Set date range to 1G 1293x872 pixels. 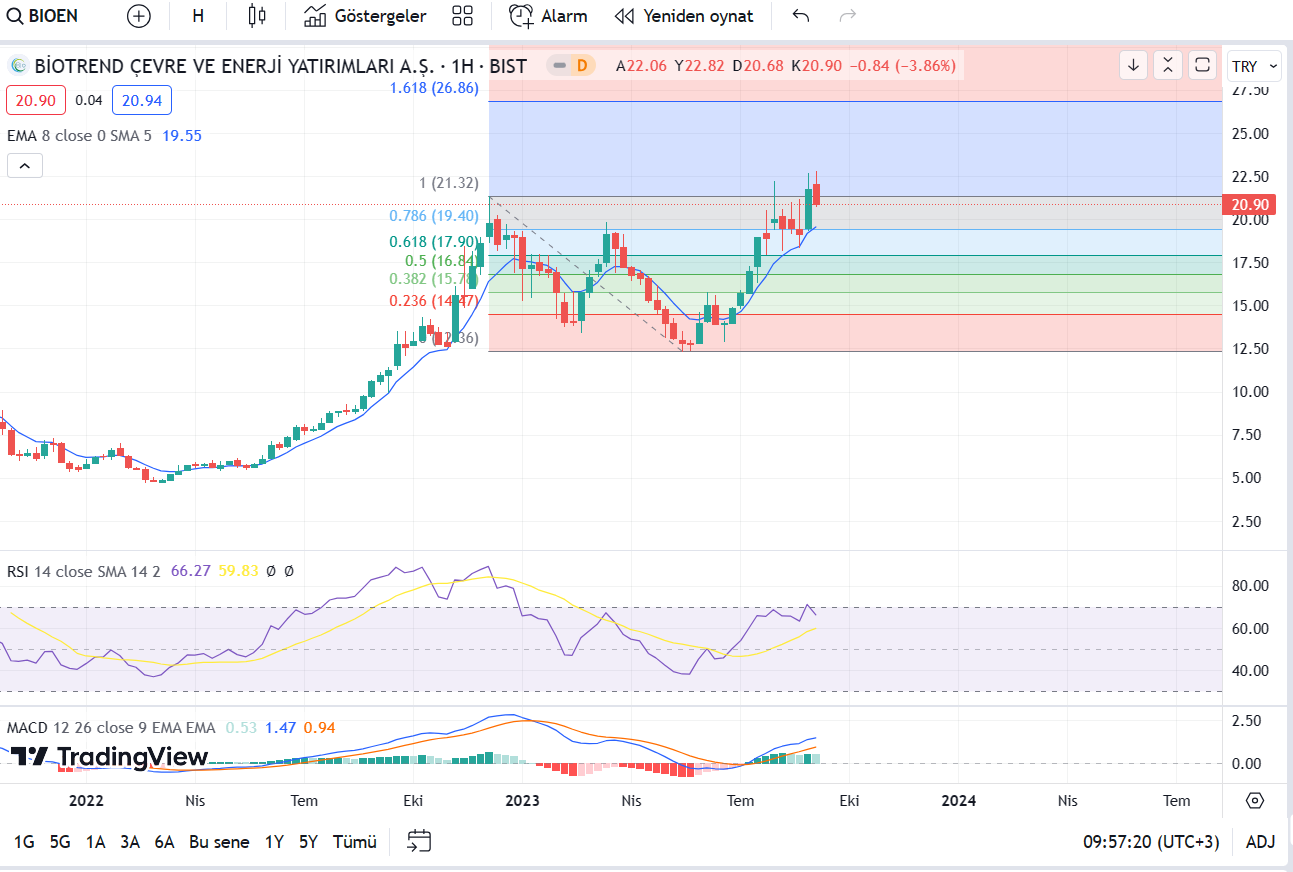(x=24, y=842)
